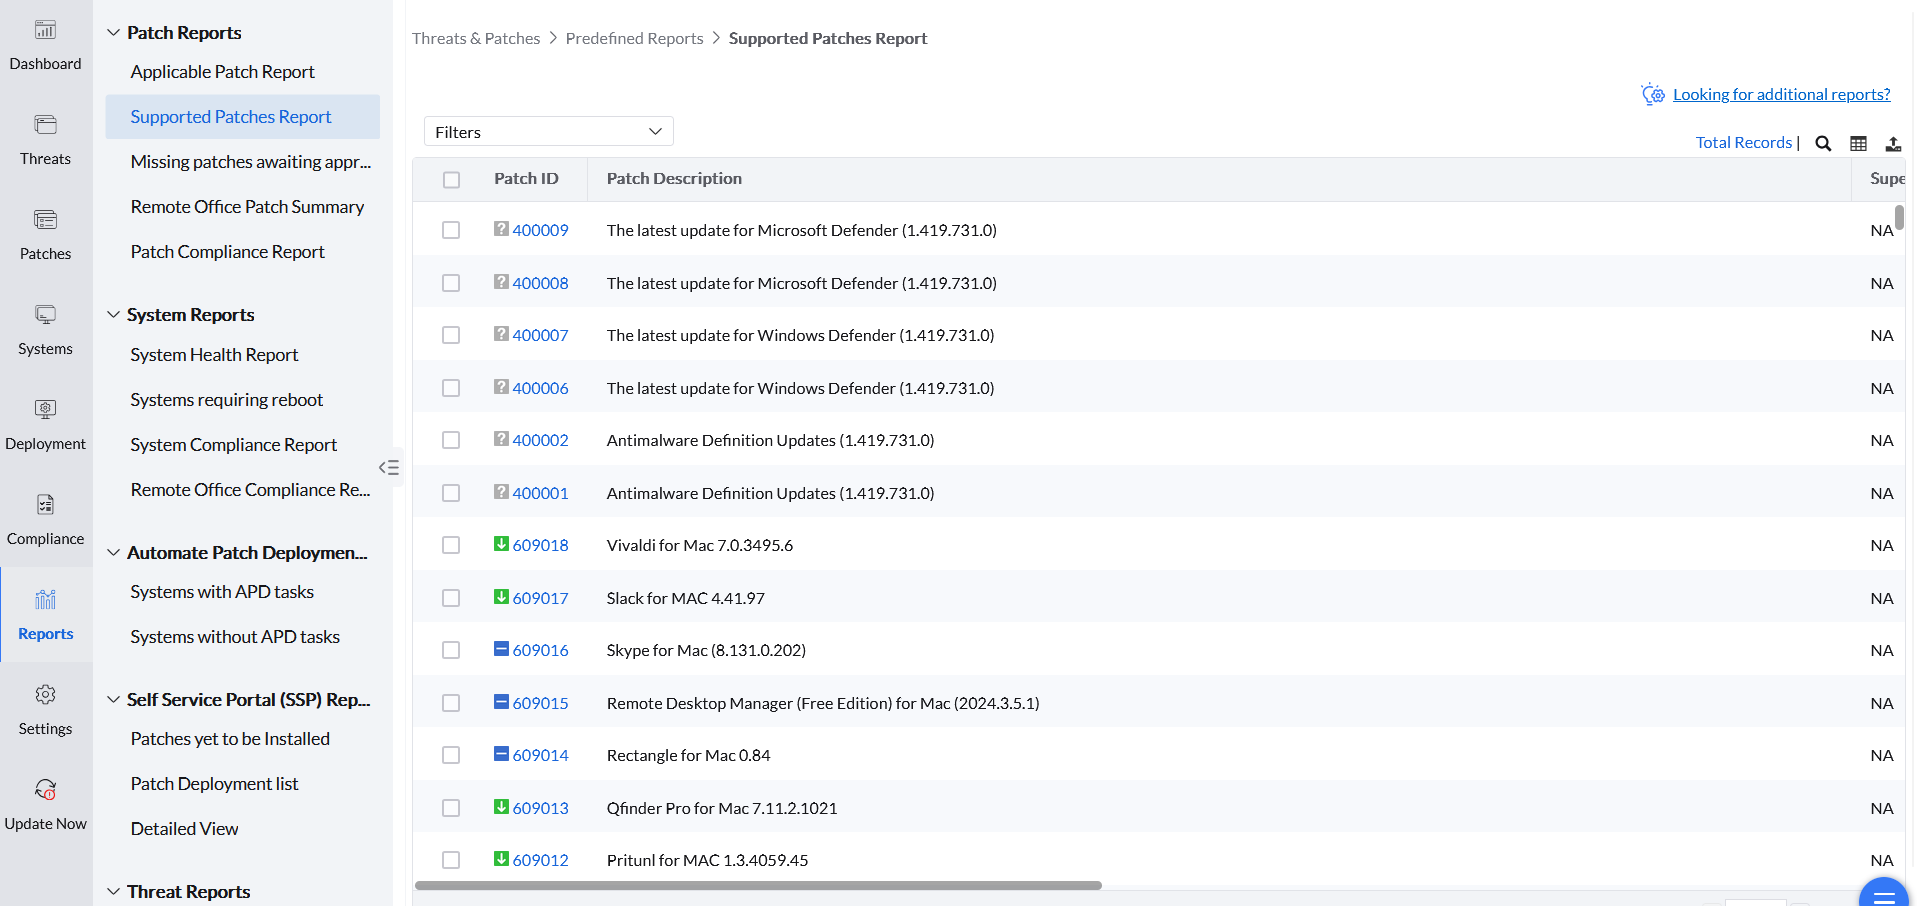Screen dimensions: 1917x906
Task: Open the Compliance sidebar icon
Action: [x=45, y=504]
